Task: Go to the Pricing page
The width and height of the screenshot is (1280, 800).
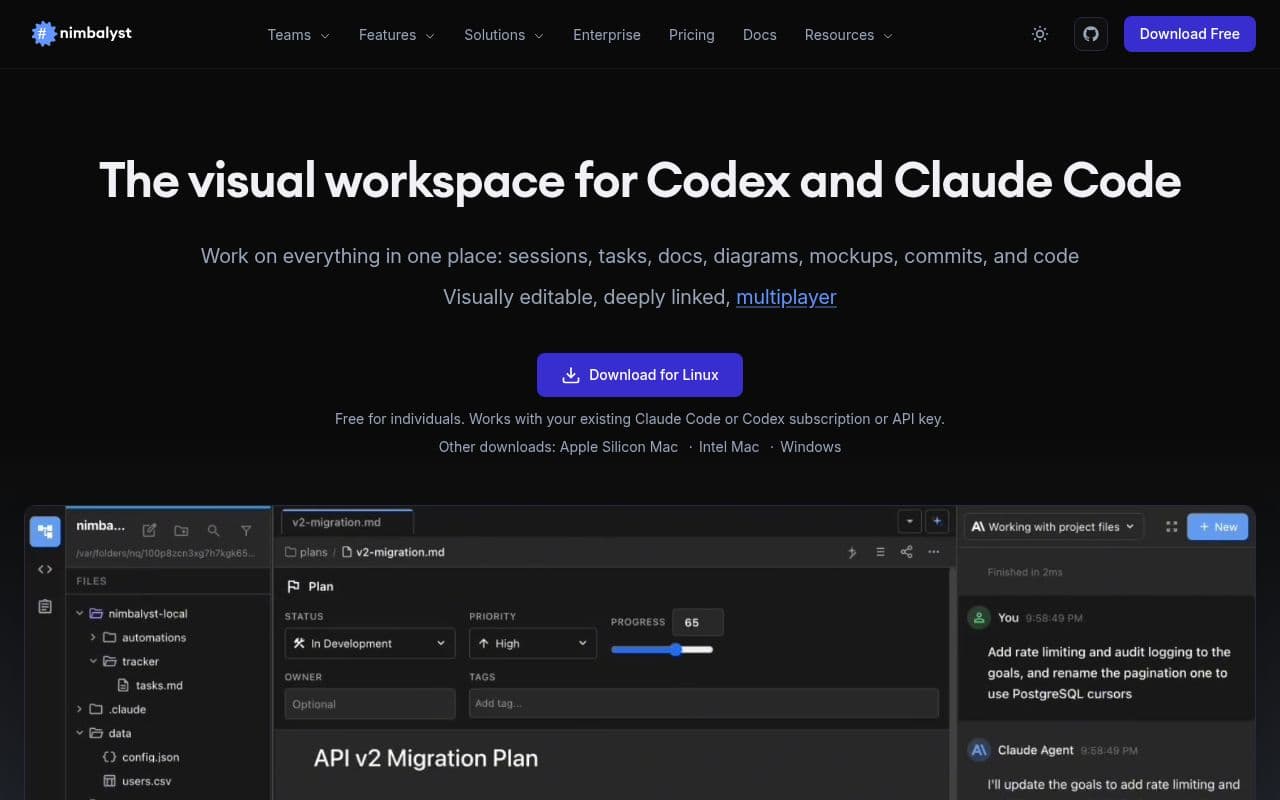Action: tap(692, 35)
